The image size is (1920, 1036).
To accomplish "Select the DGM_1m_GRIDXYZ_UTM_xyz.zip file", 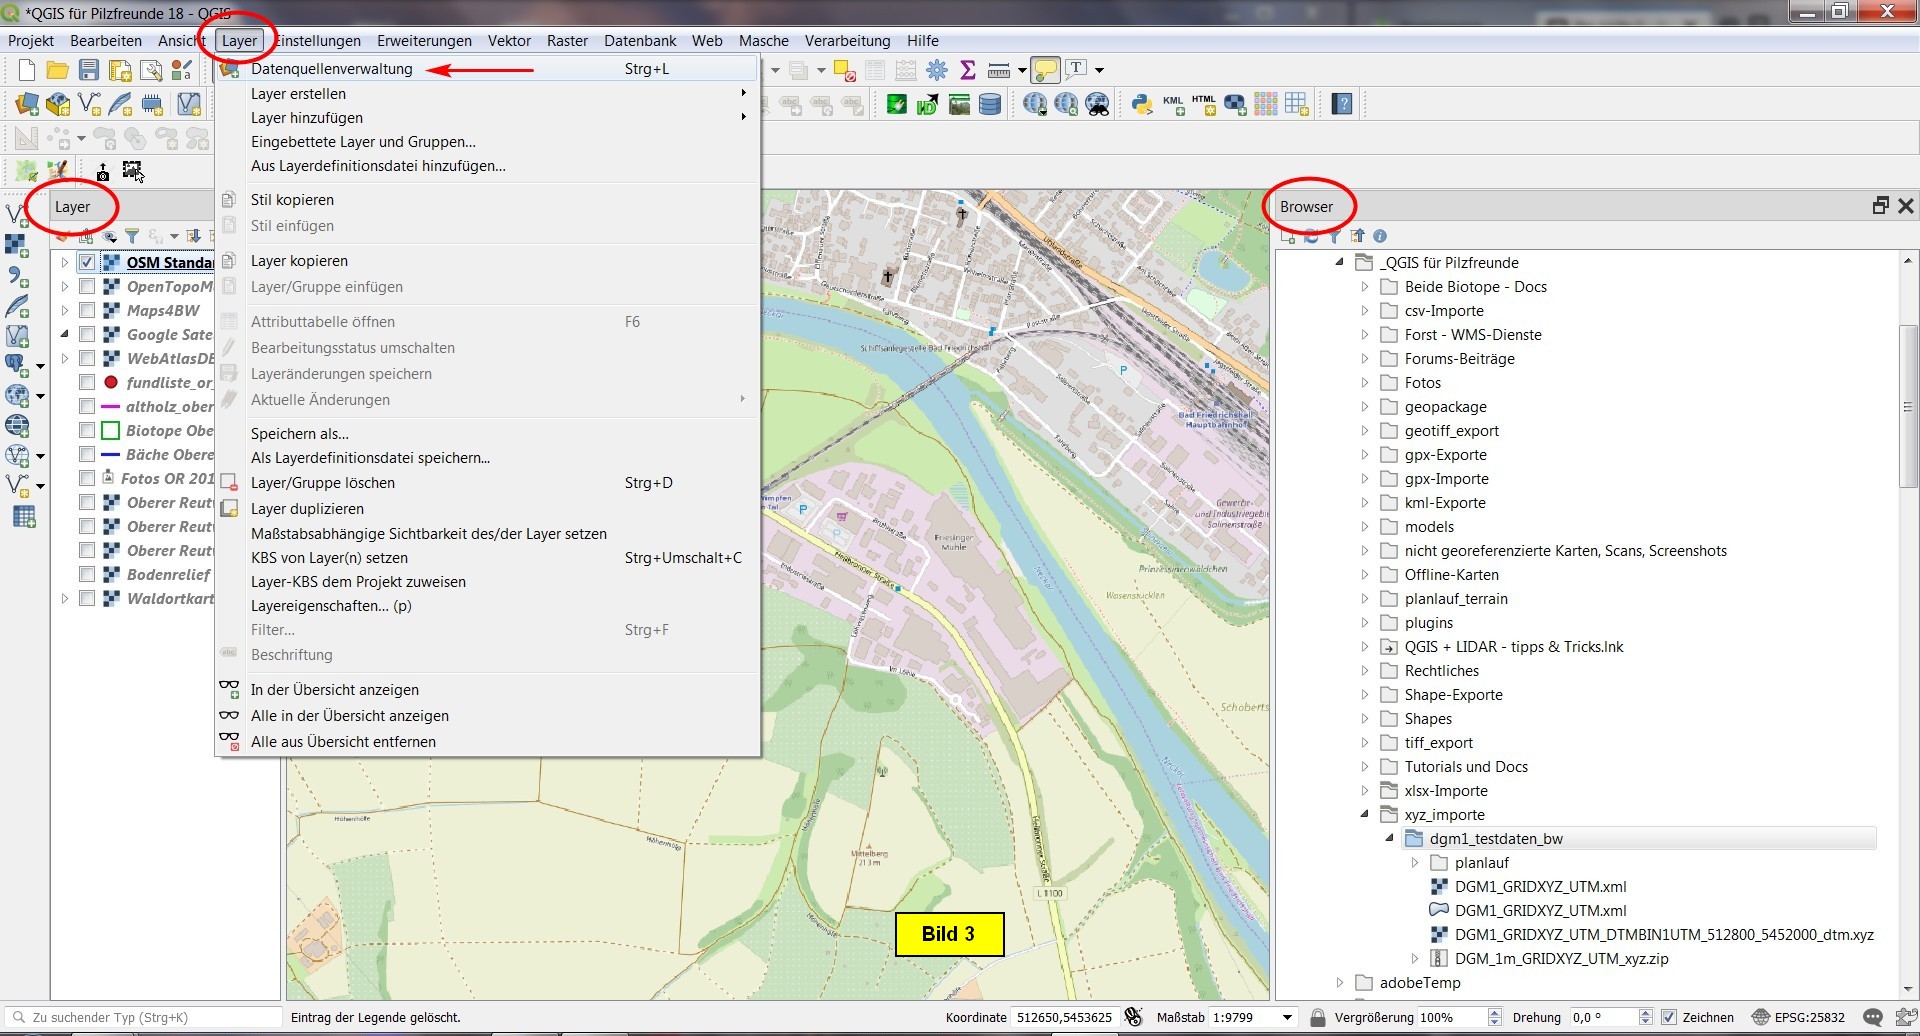I will click(x=1560, y=959).
